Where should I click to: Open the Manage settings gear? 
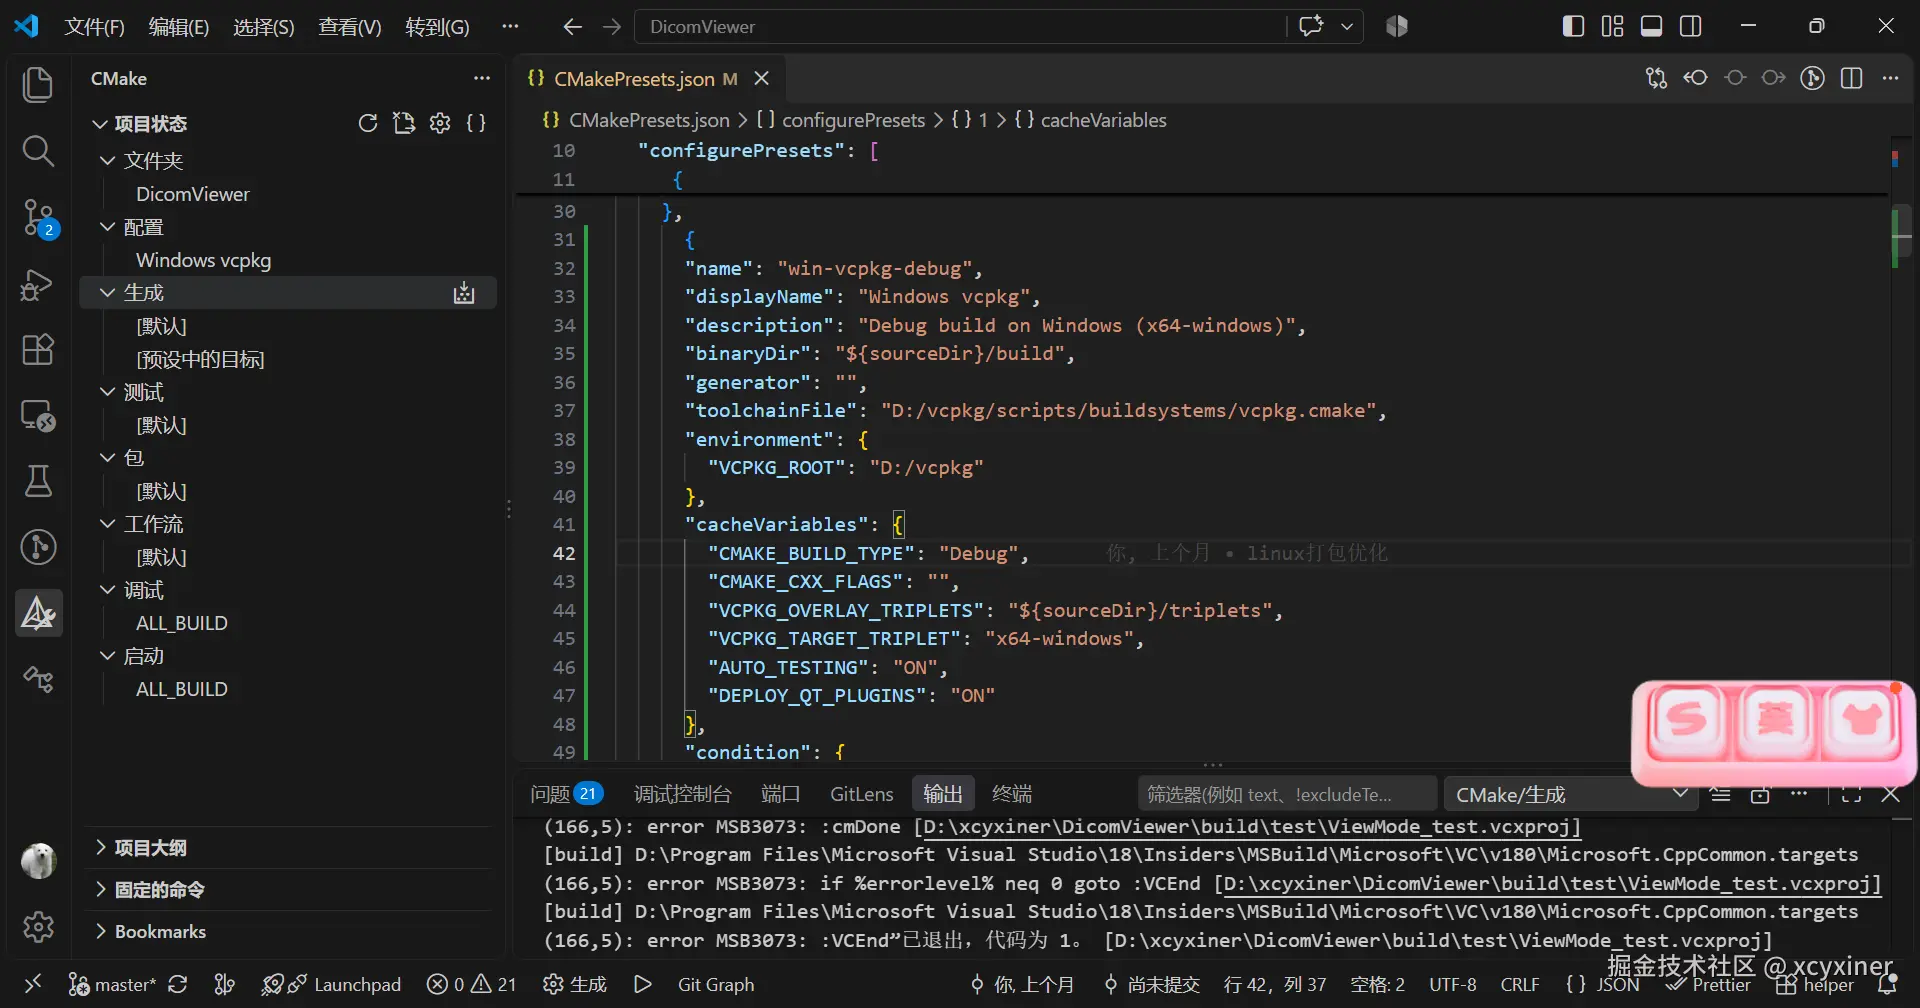click(38, 927)
